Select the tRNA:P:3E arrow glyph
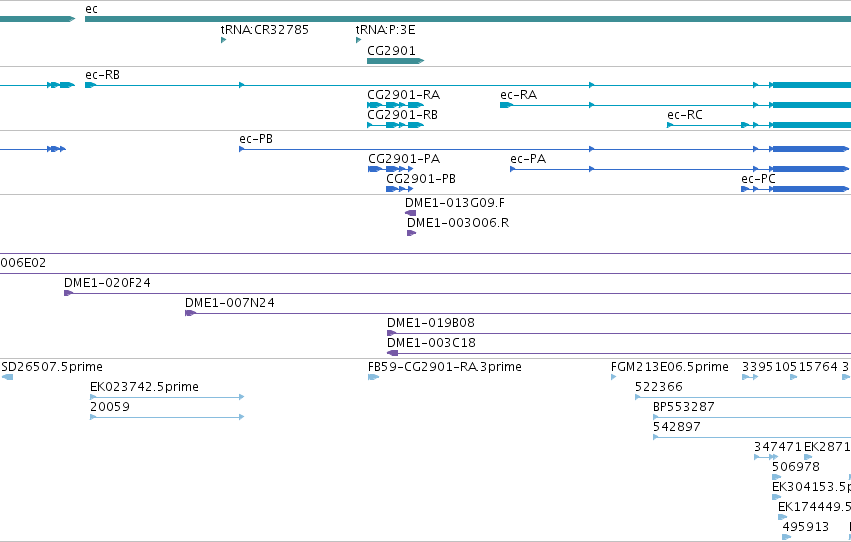The image size is (851, 542). [358, 40]
